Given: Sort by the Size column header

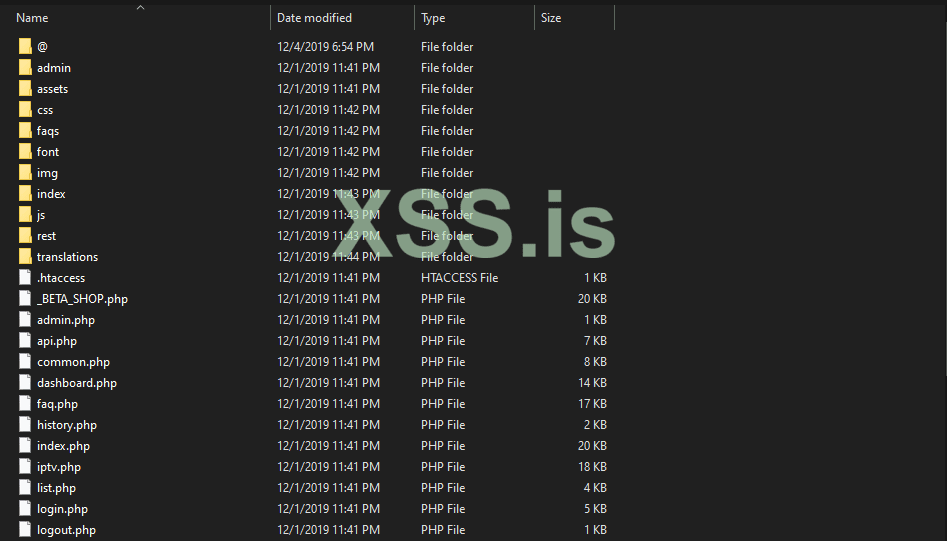Looking at the screenshot, I should pos(551,18).
